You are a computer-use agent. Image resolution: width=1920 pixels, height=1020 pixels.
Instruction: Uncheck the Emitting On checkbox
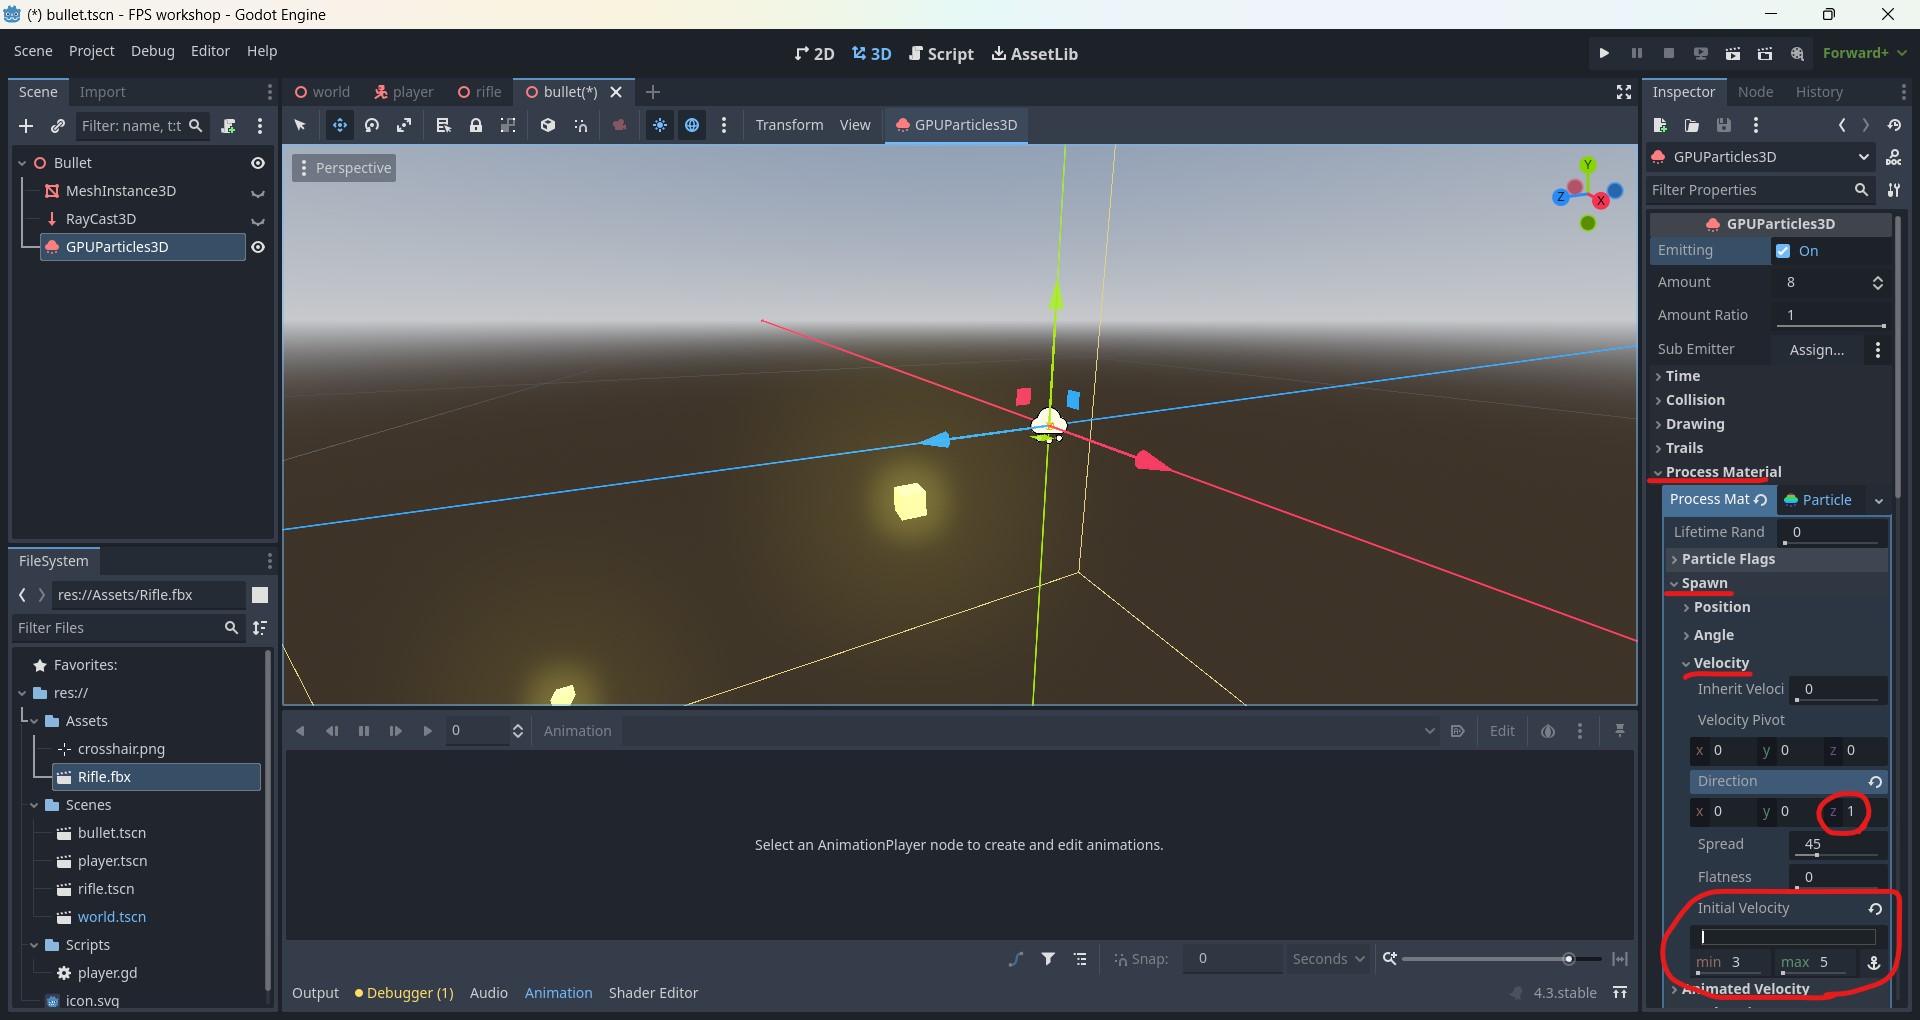(x=1783, y=251)
